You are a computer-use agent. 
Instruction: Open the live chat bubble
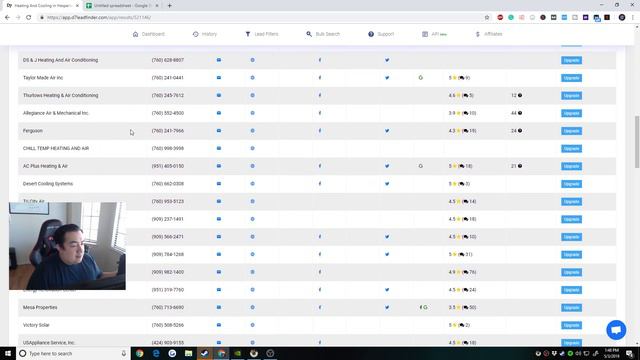point(616,330)
